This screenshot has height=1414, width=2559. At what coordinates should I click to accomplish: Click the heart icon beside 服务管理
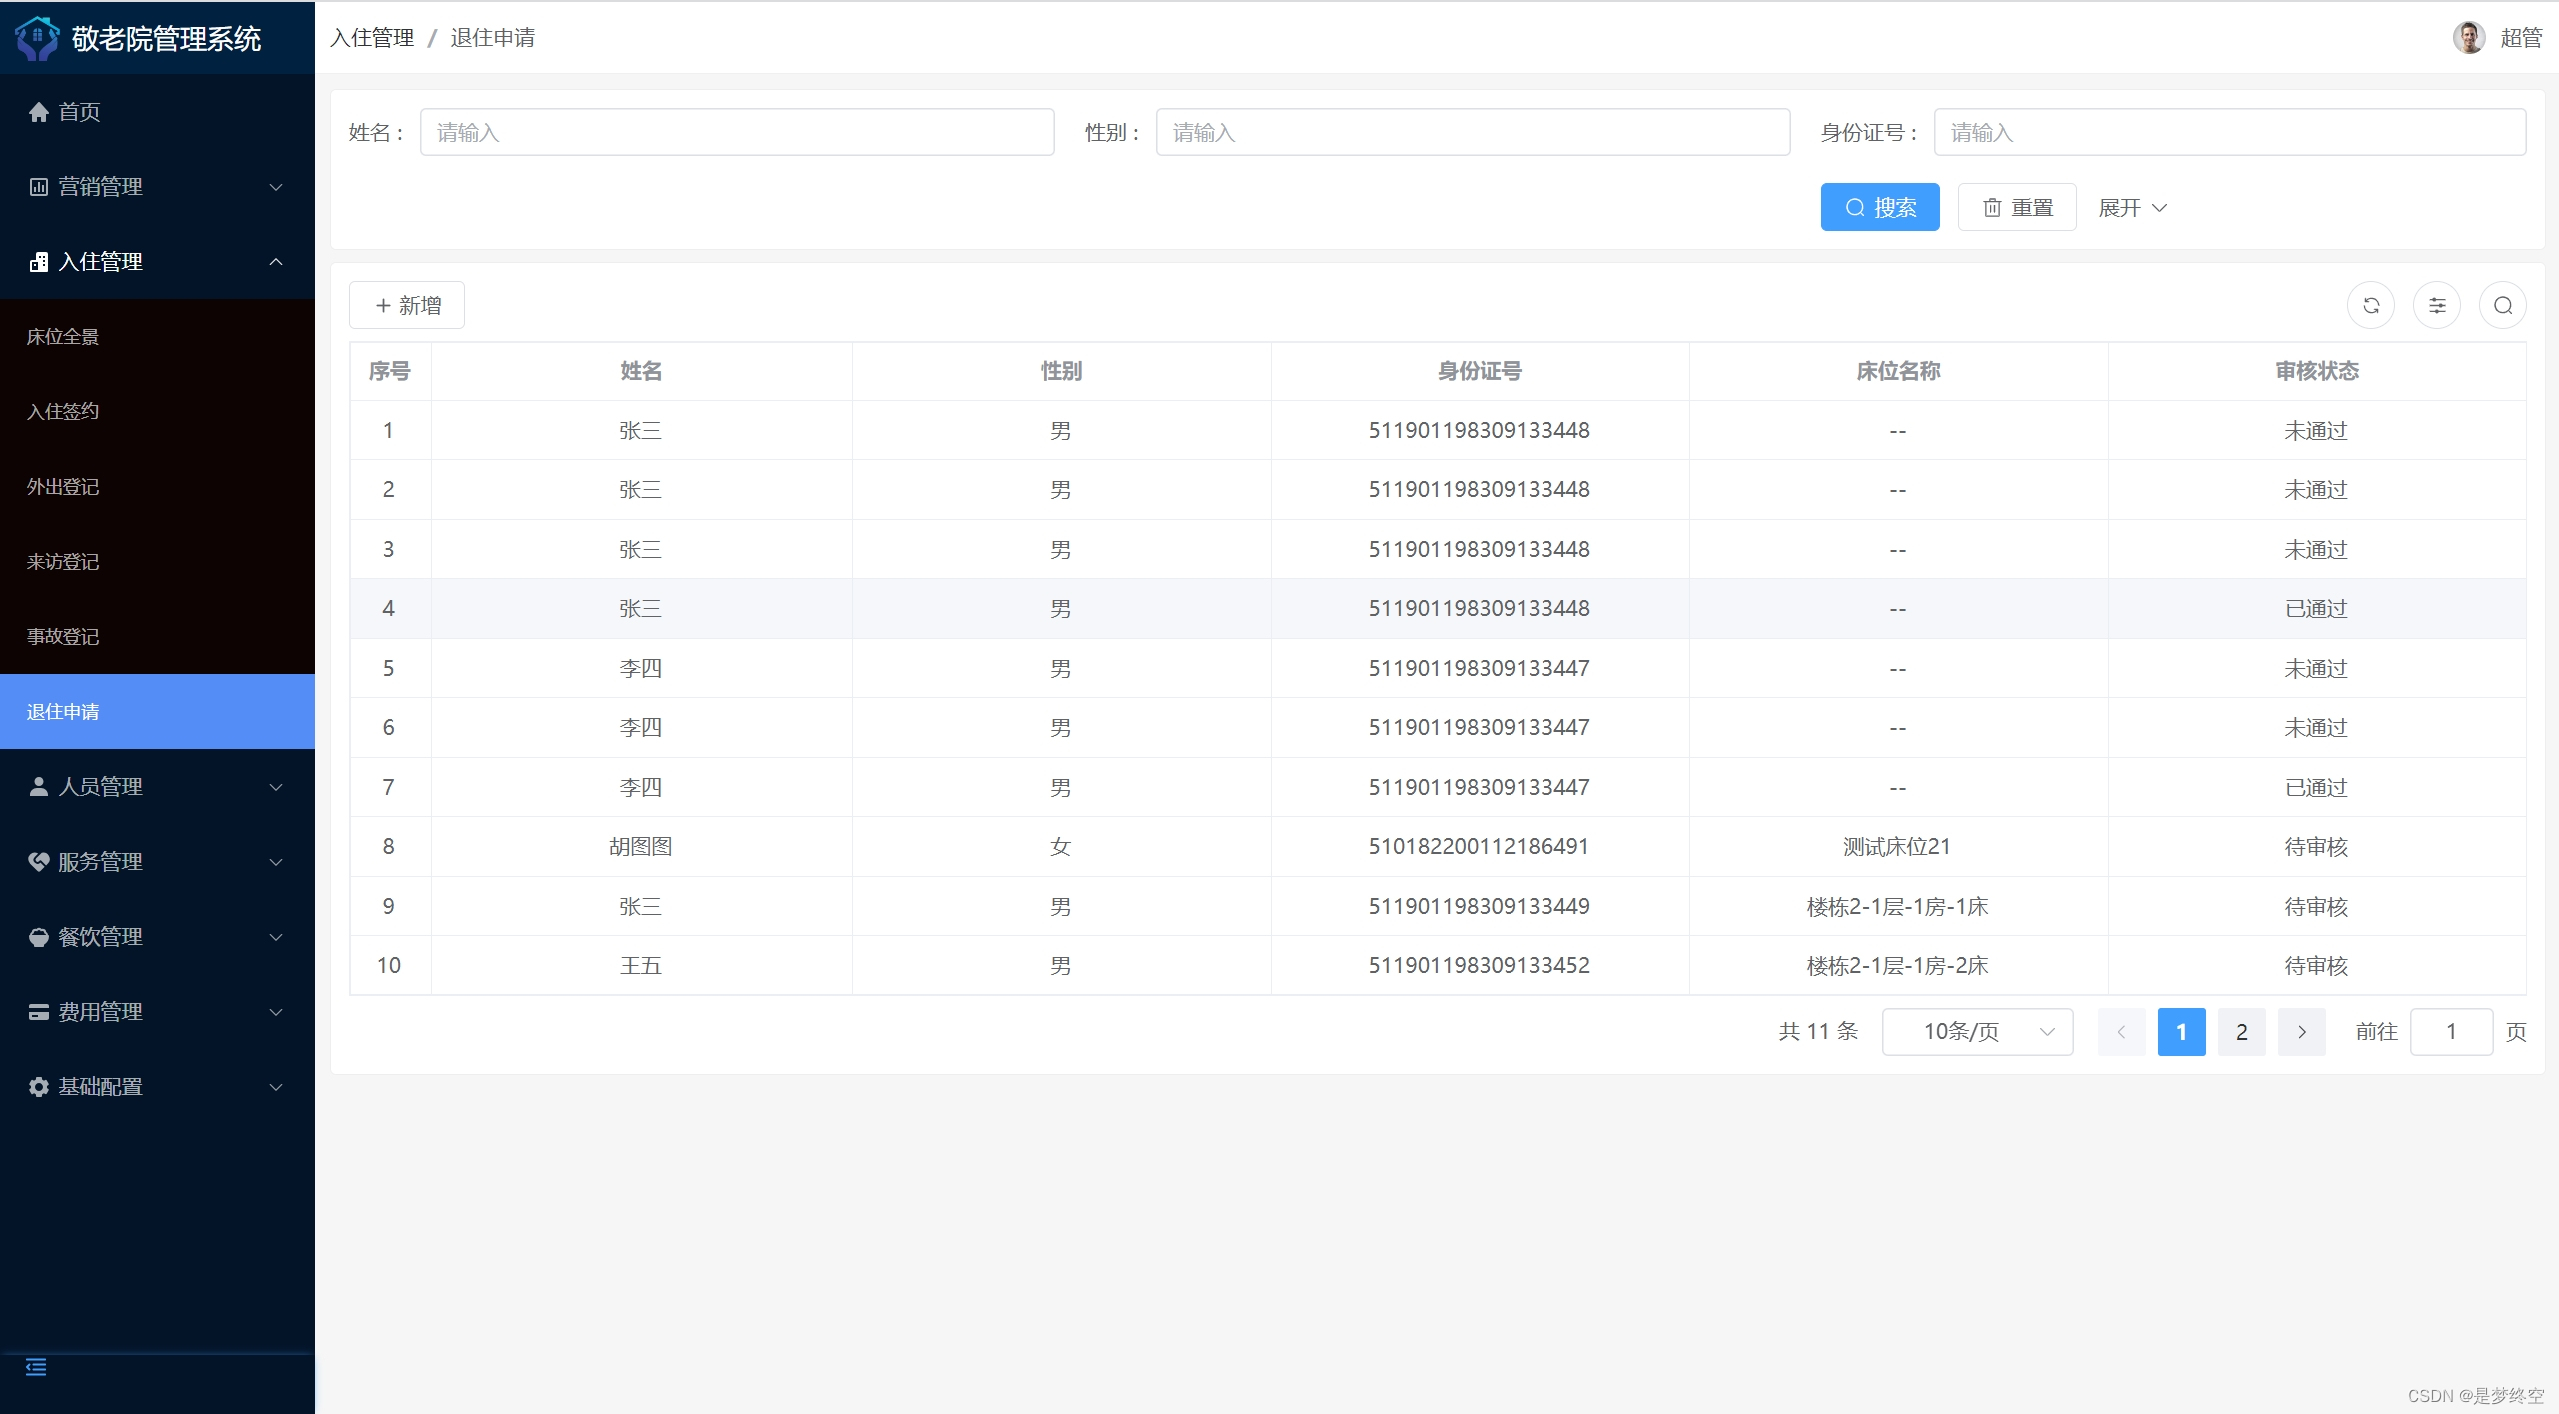pyautogui.click(x=39, y=862)
